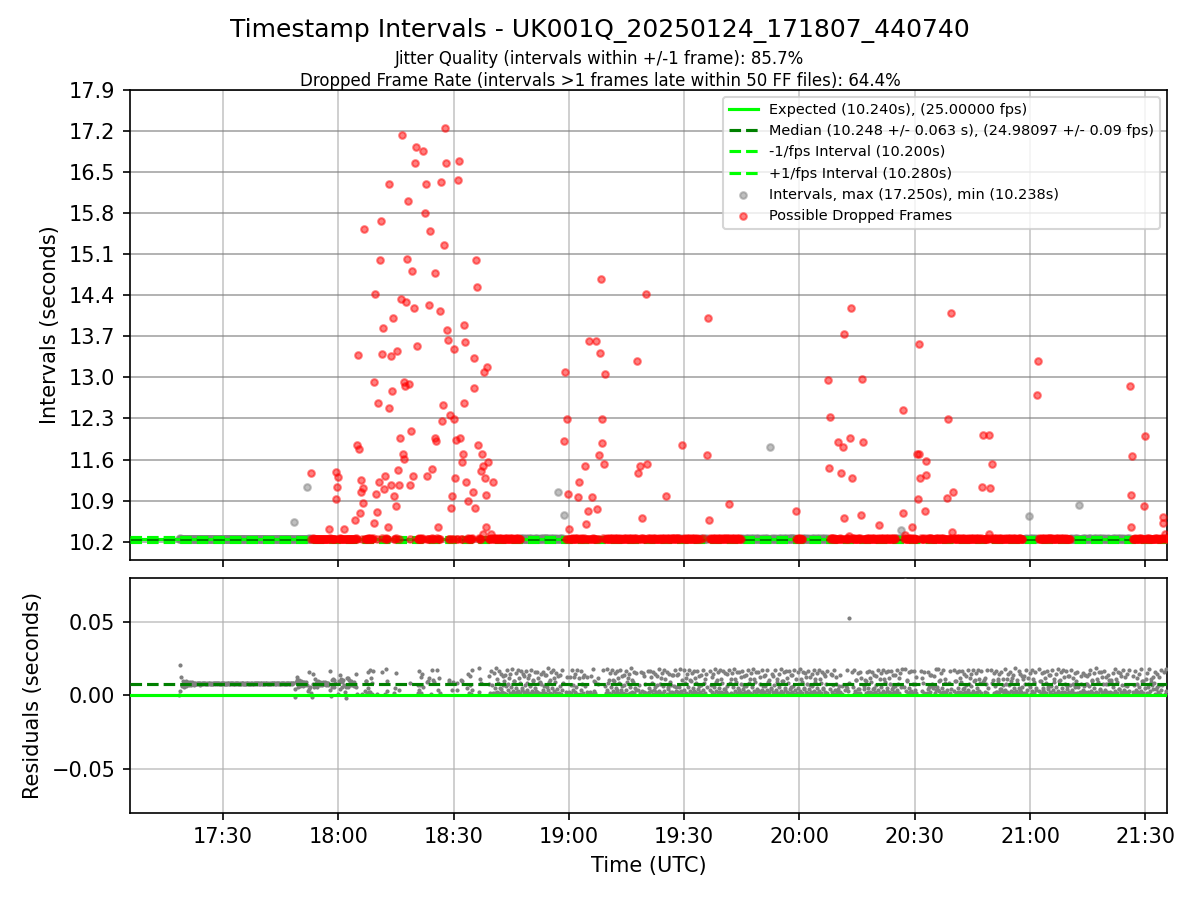1200x900 pixels.
Task: Click the 21:00 time tick label
Action: tap(1030, 835)
